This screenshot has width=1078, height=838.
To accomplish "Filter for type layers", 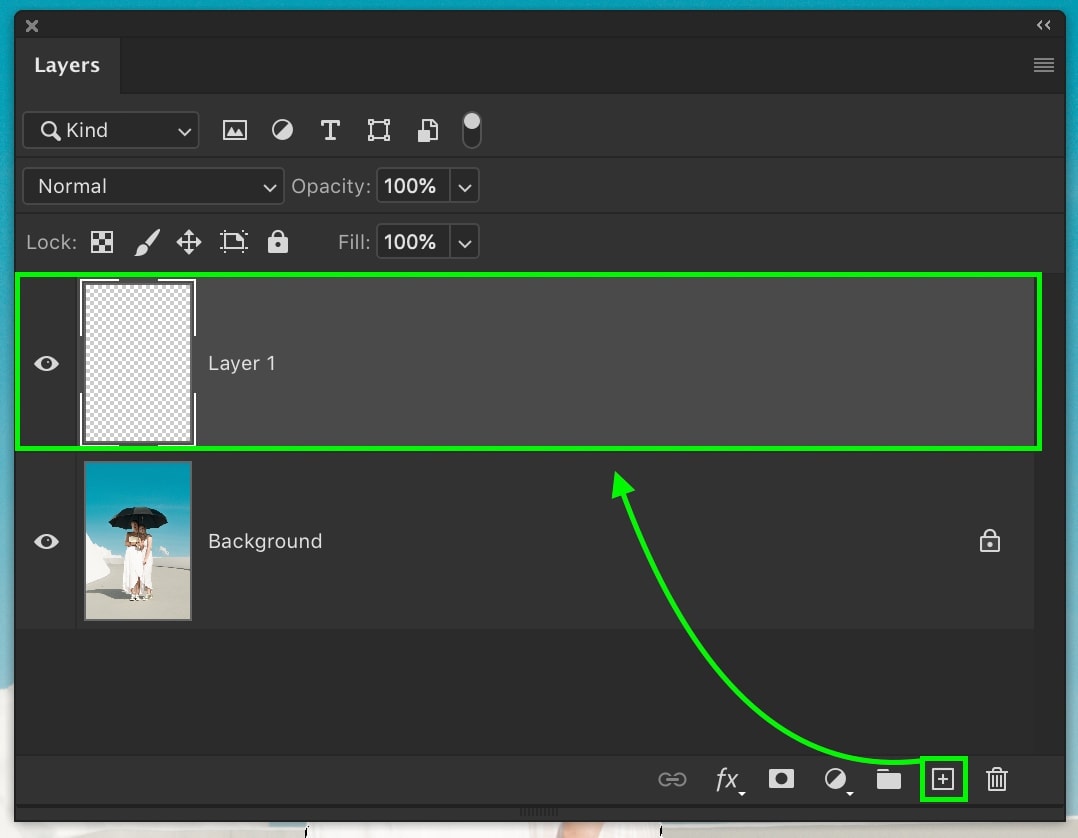I will [x=330, y=130].
